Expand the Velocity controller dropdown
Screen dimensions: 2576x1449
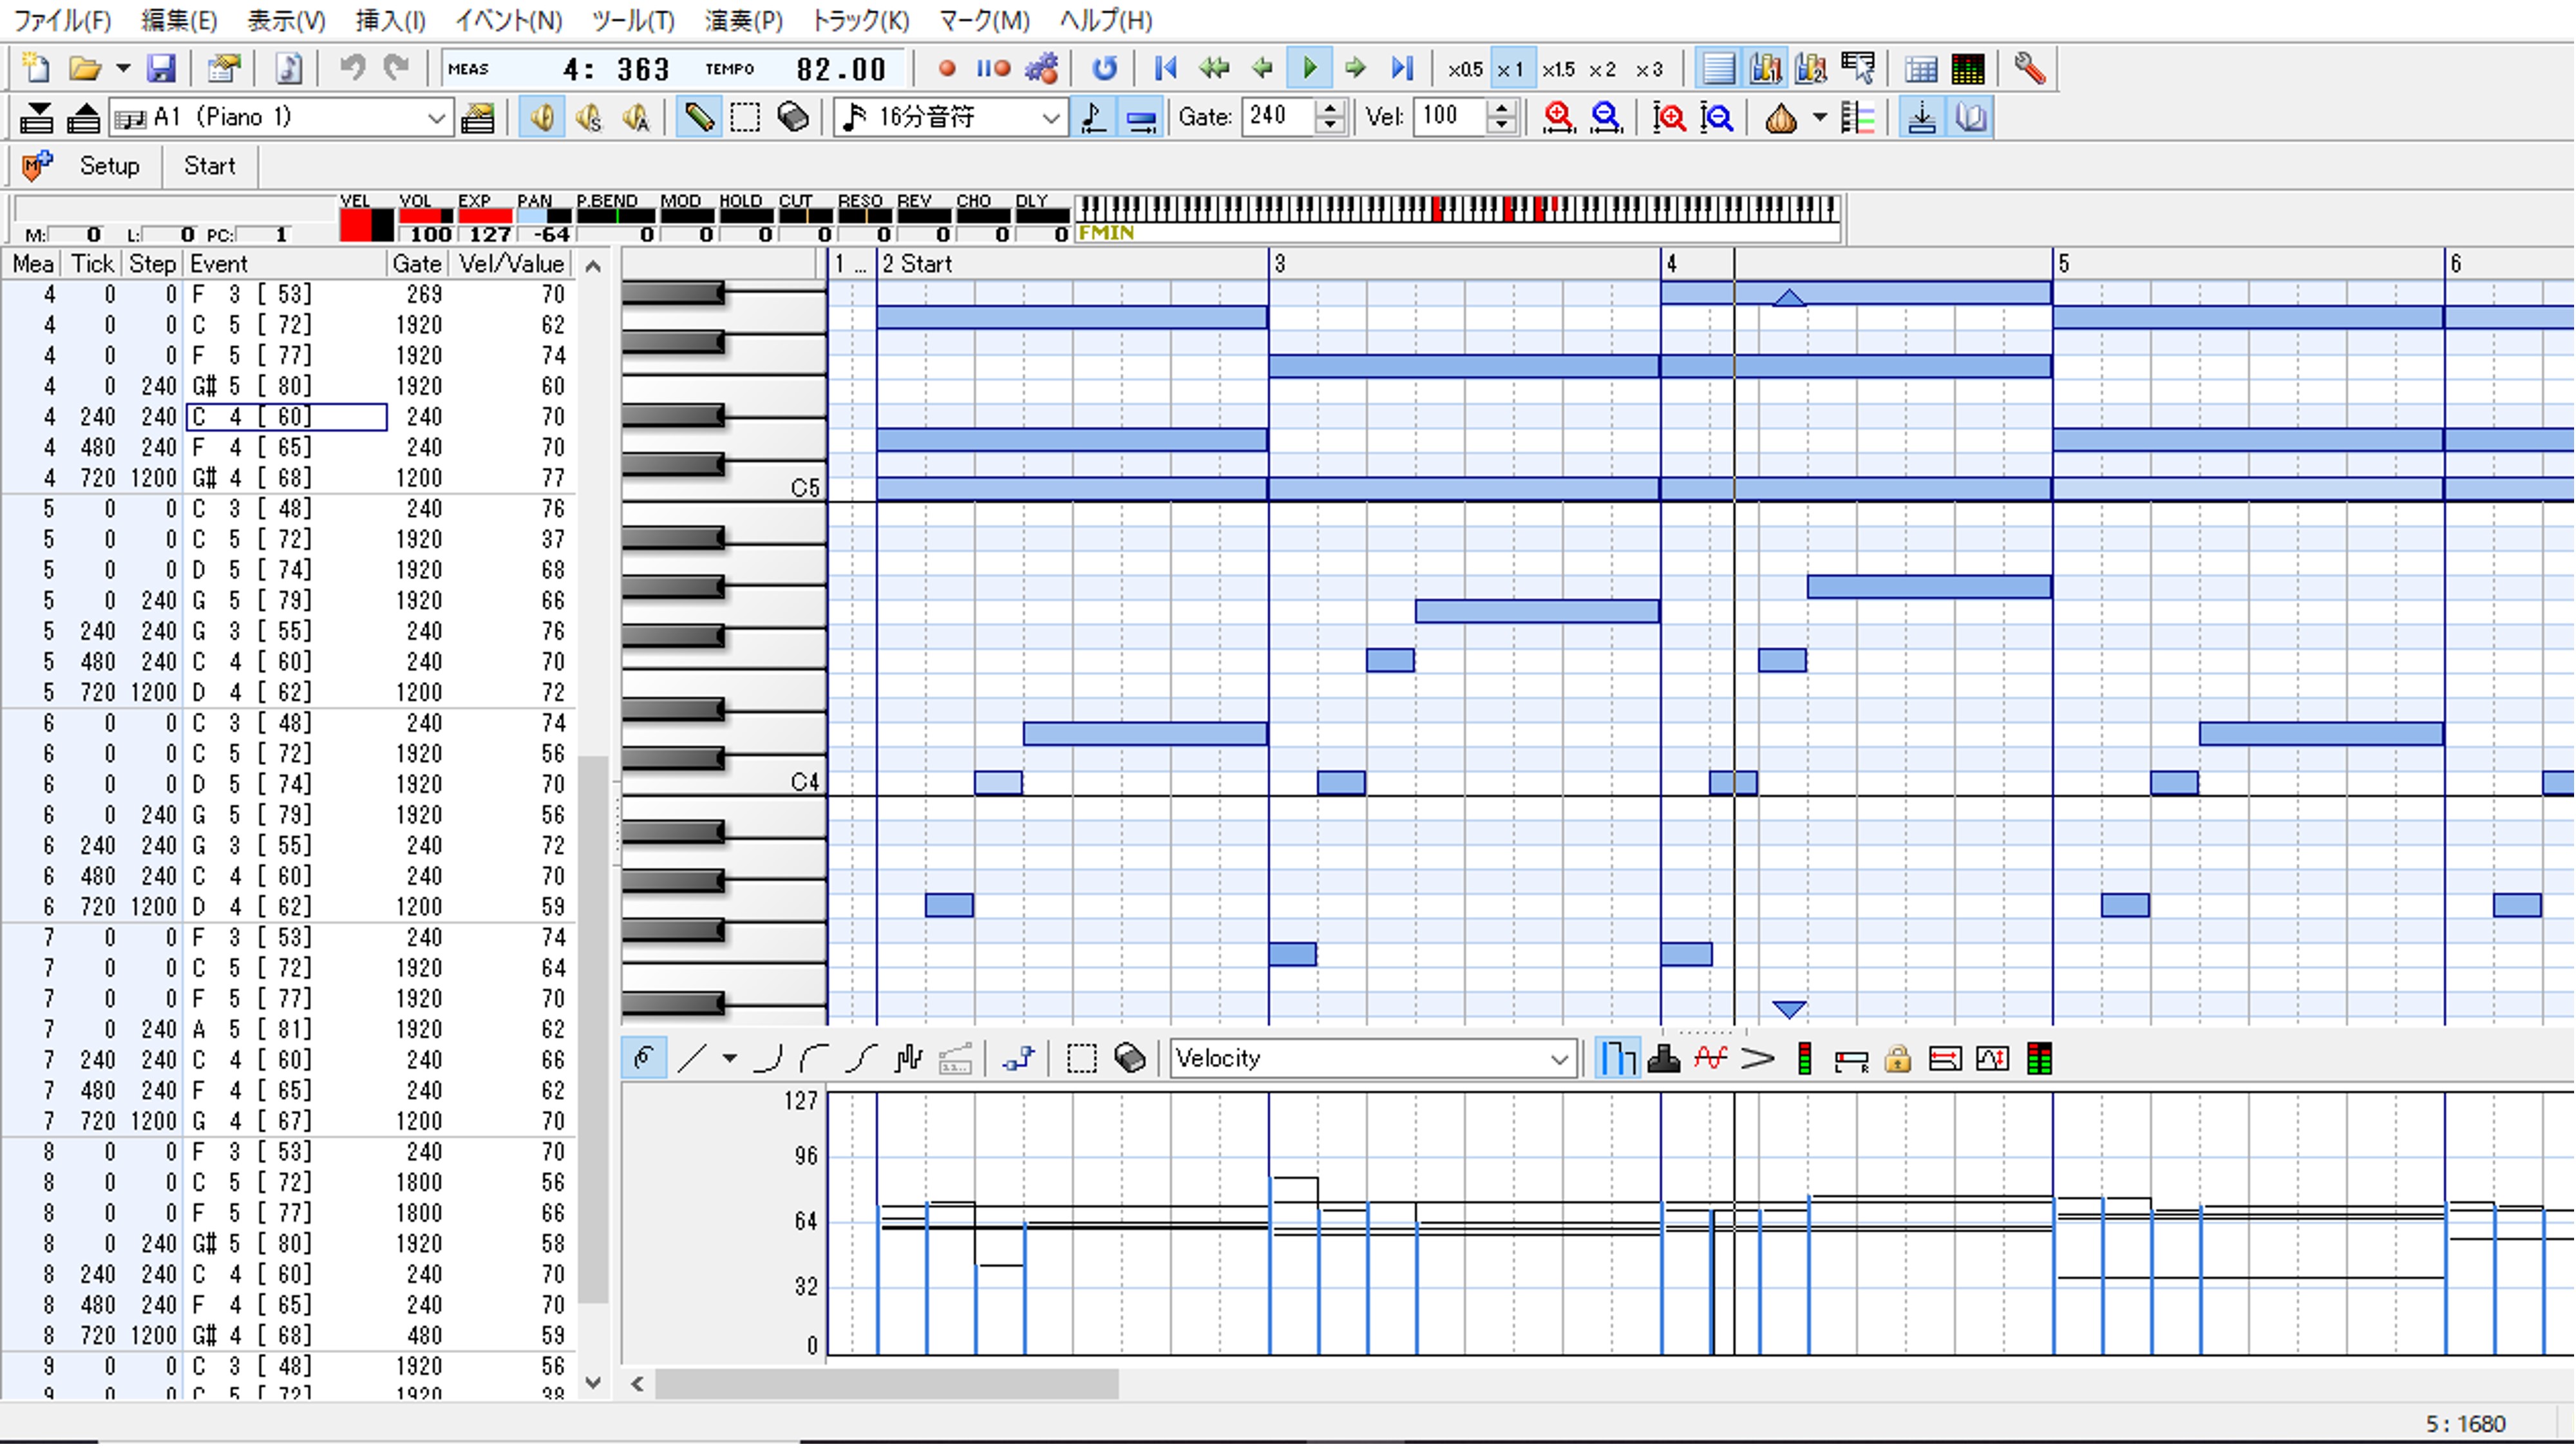(1558, 1059)
